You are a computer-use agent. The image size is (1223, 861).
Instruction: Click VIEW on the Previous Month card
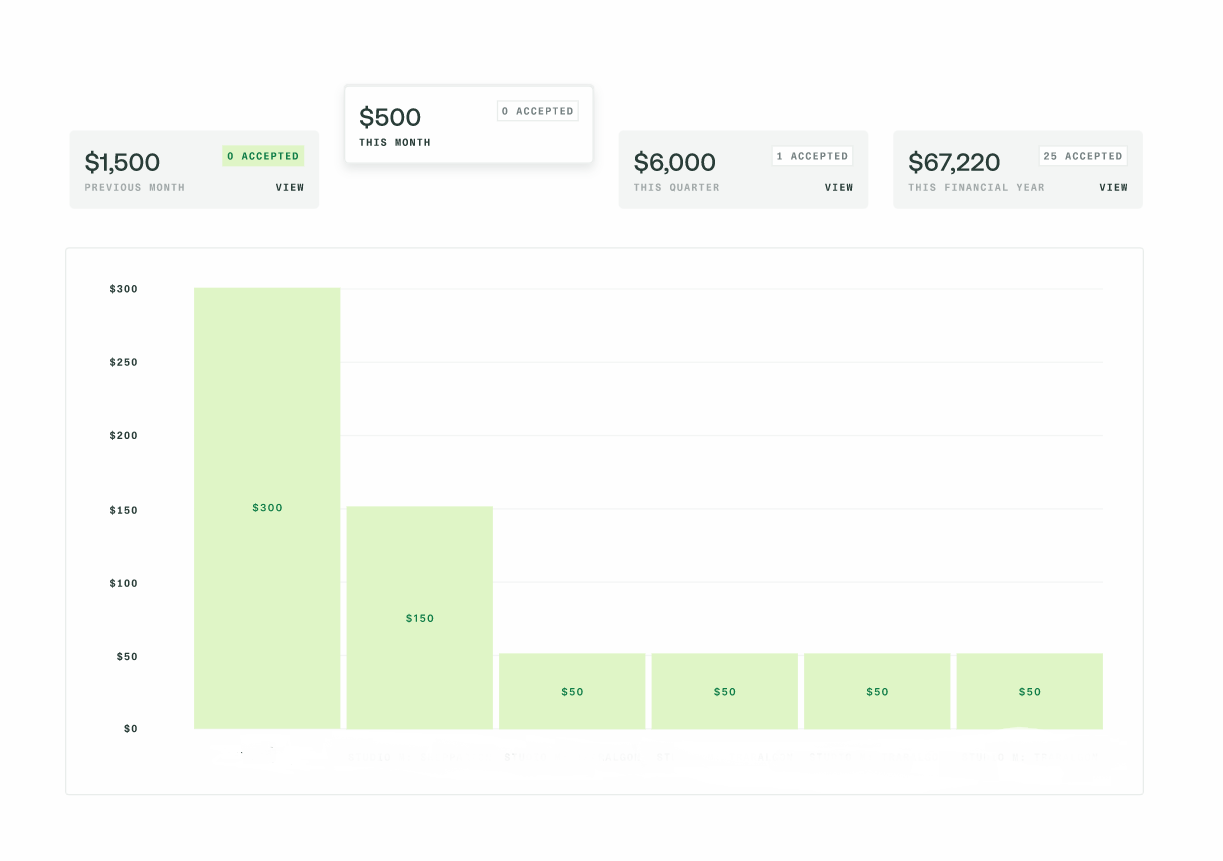[290, 188]
